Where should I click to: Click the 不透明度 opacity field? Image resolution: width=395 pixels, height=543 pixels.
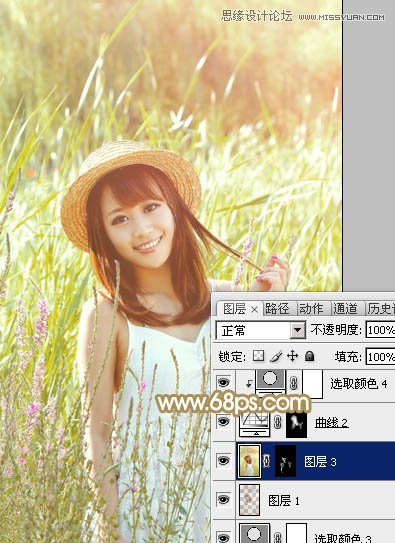380,330
